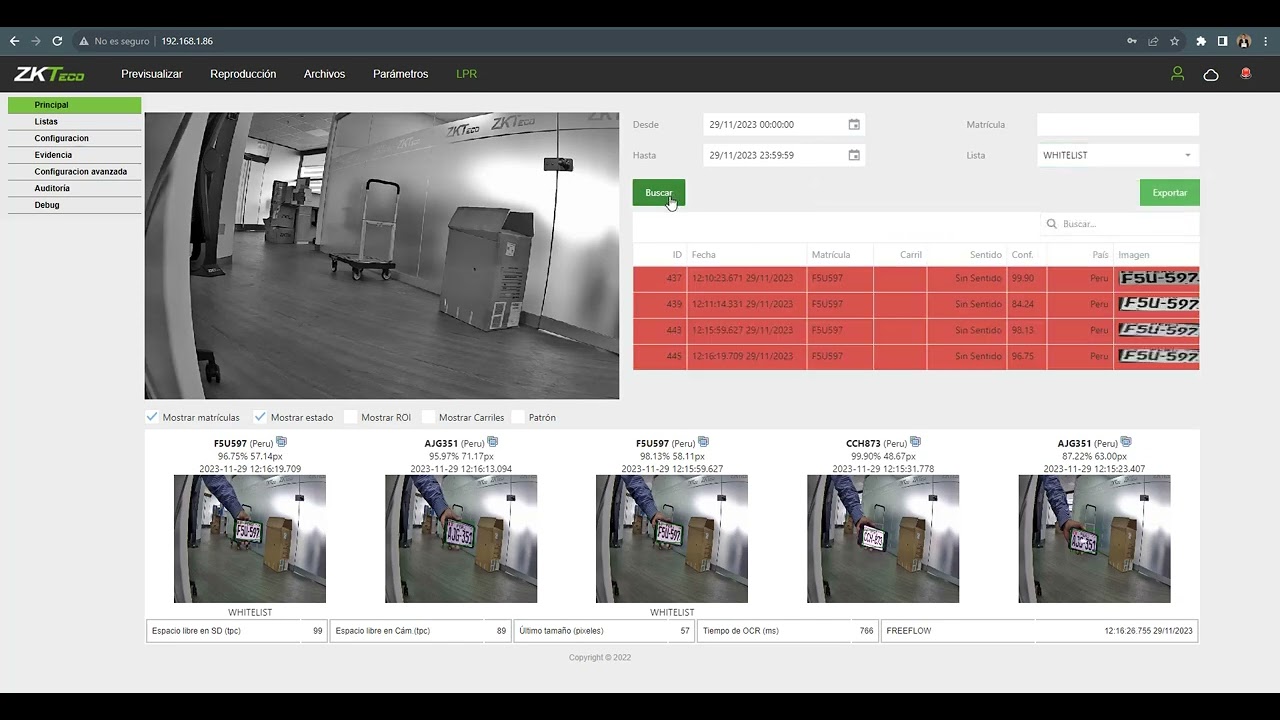Screen dimensions: 1280x720
Task: Select table row with ID 439
Action: (x=916, y=304)
